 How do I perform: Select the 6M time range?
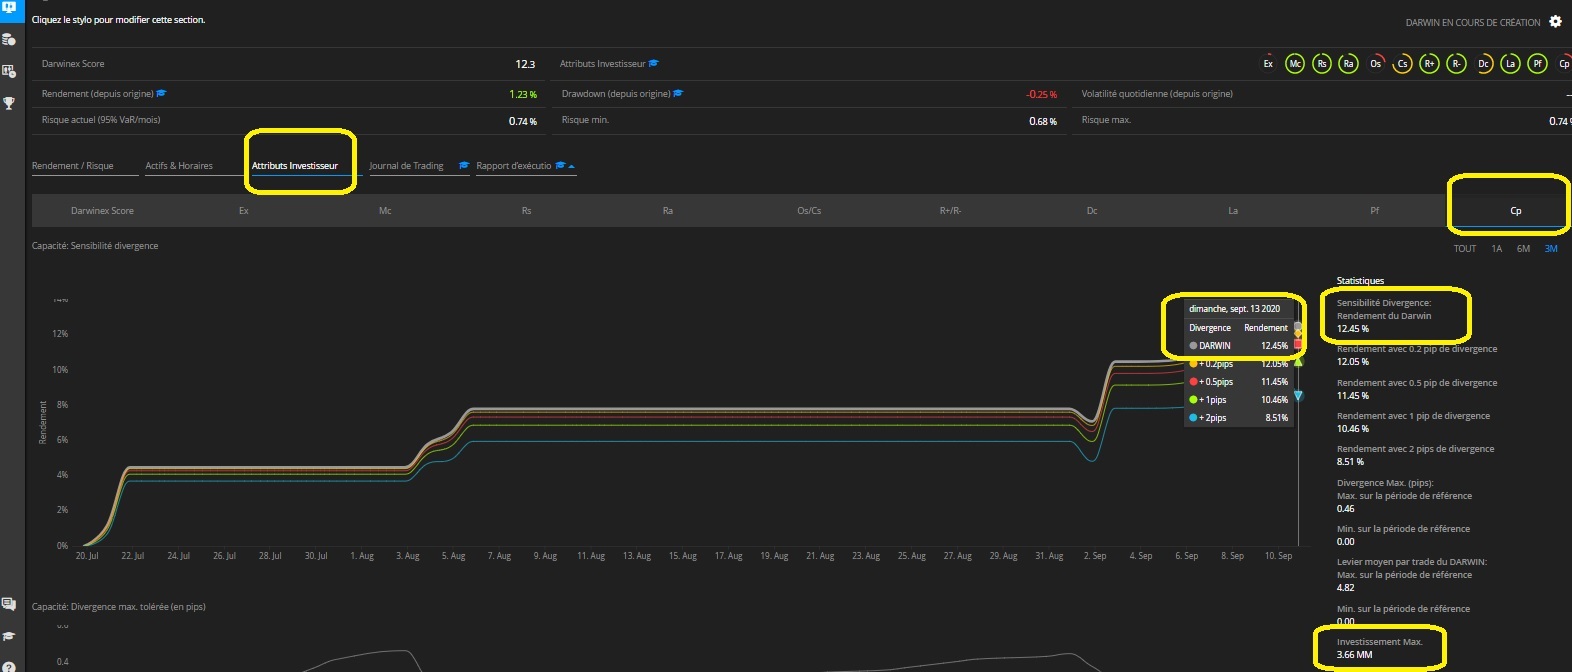pyautogui.click(x=1523, y=249)
